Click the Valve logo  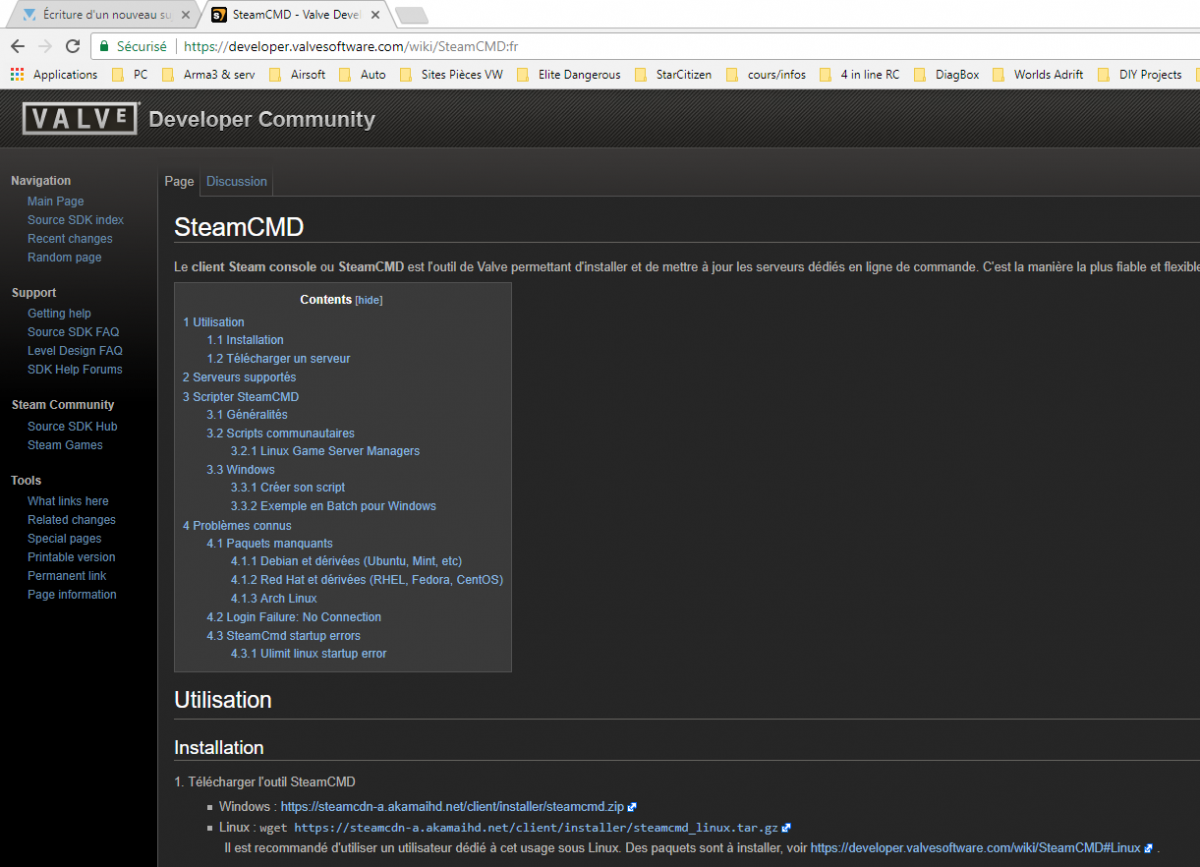point(80,119)
